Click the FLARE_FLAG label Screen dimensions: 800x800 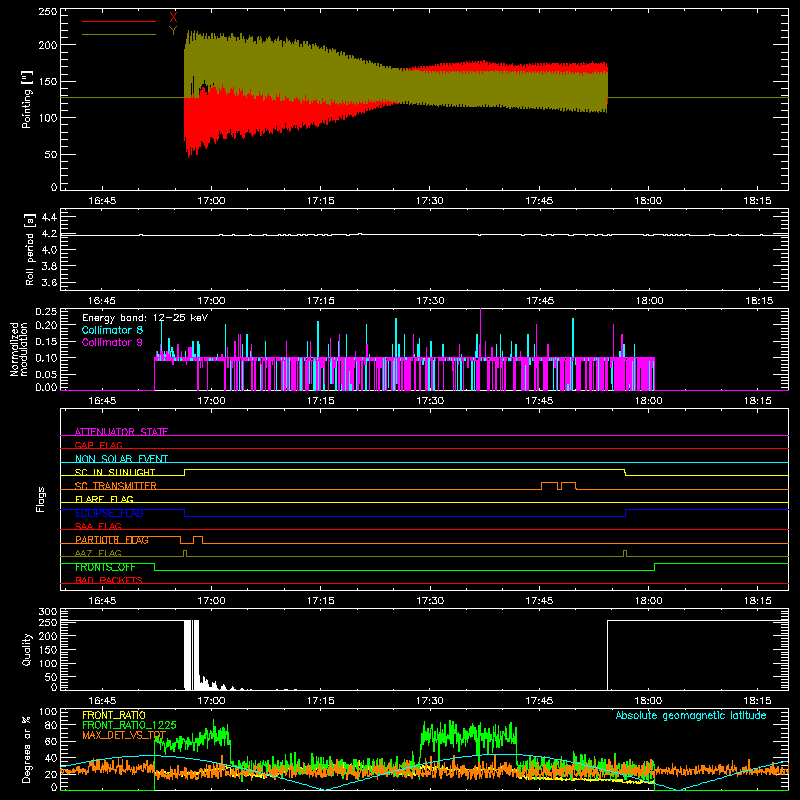pyautogui.click(x=104, y=499)
